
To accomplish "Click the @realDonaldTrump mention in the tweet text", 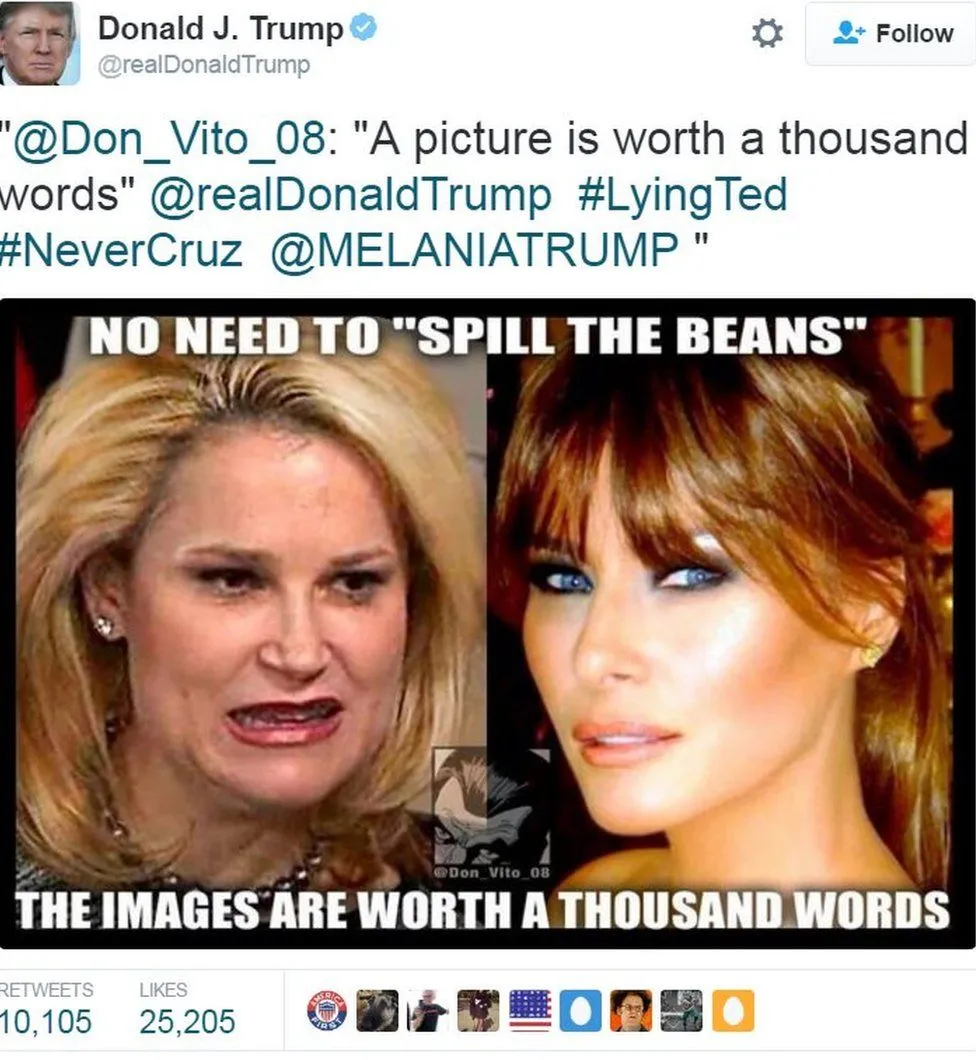I will 351,195.
